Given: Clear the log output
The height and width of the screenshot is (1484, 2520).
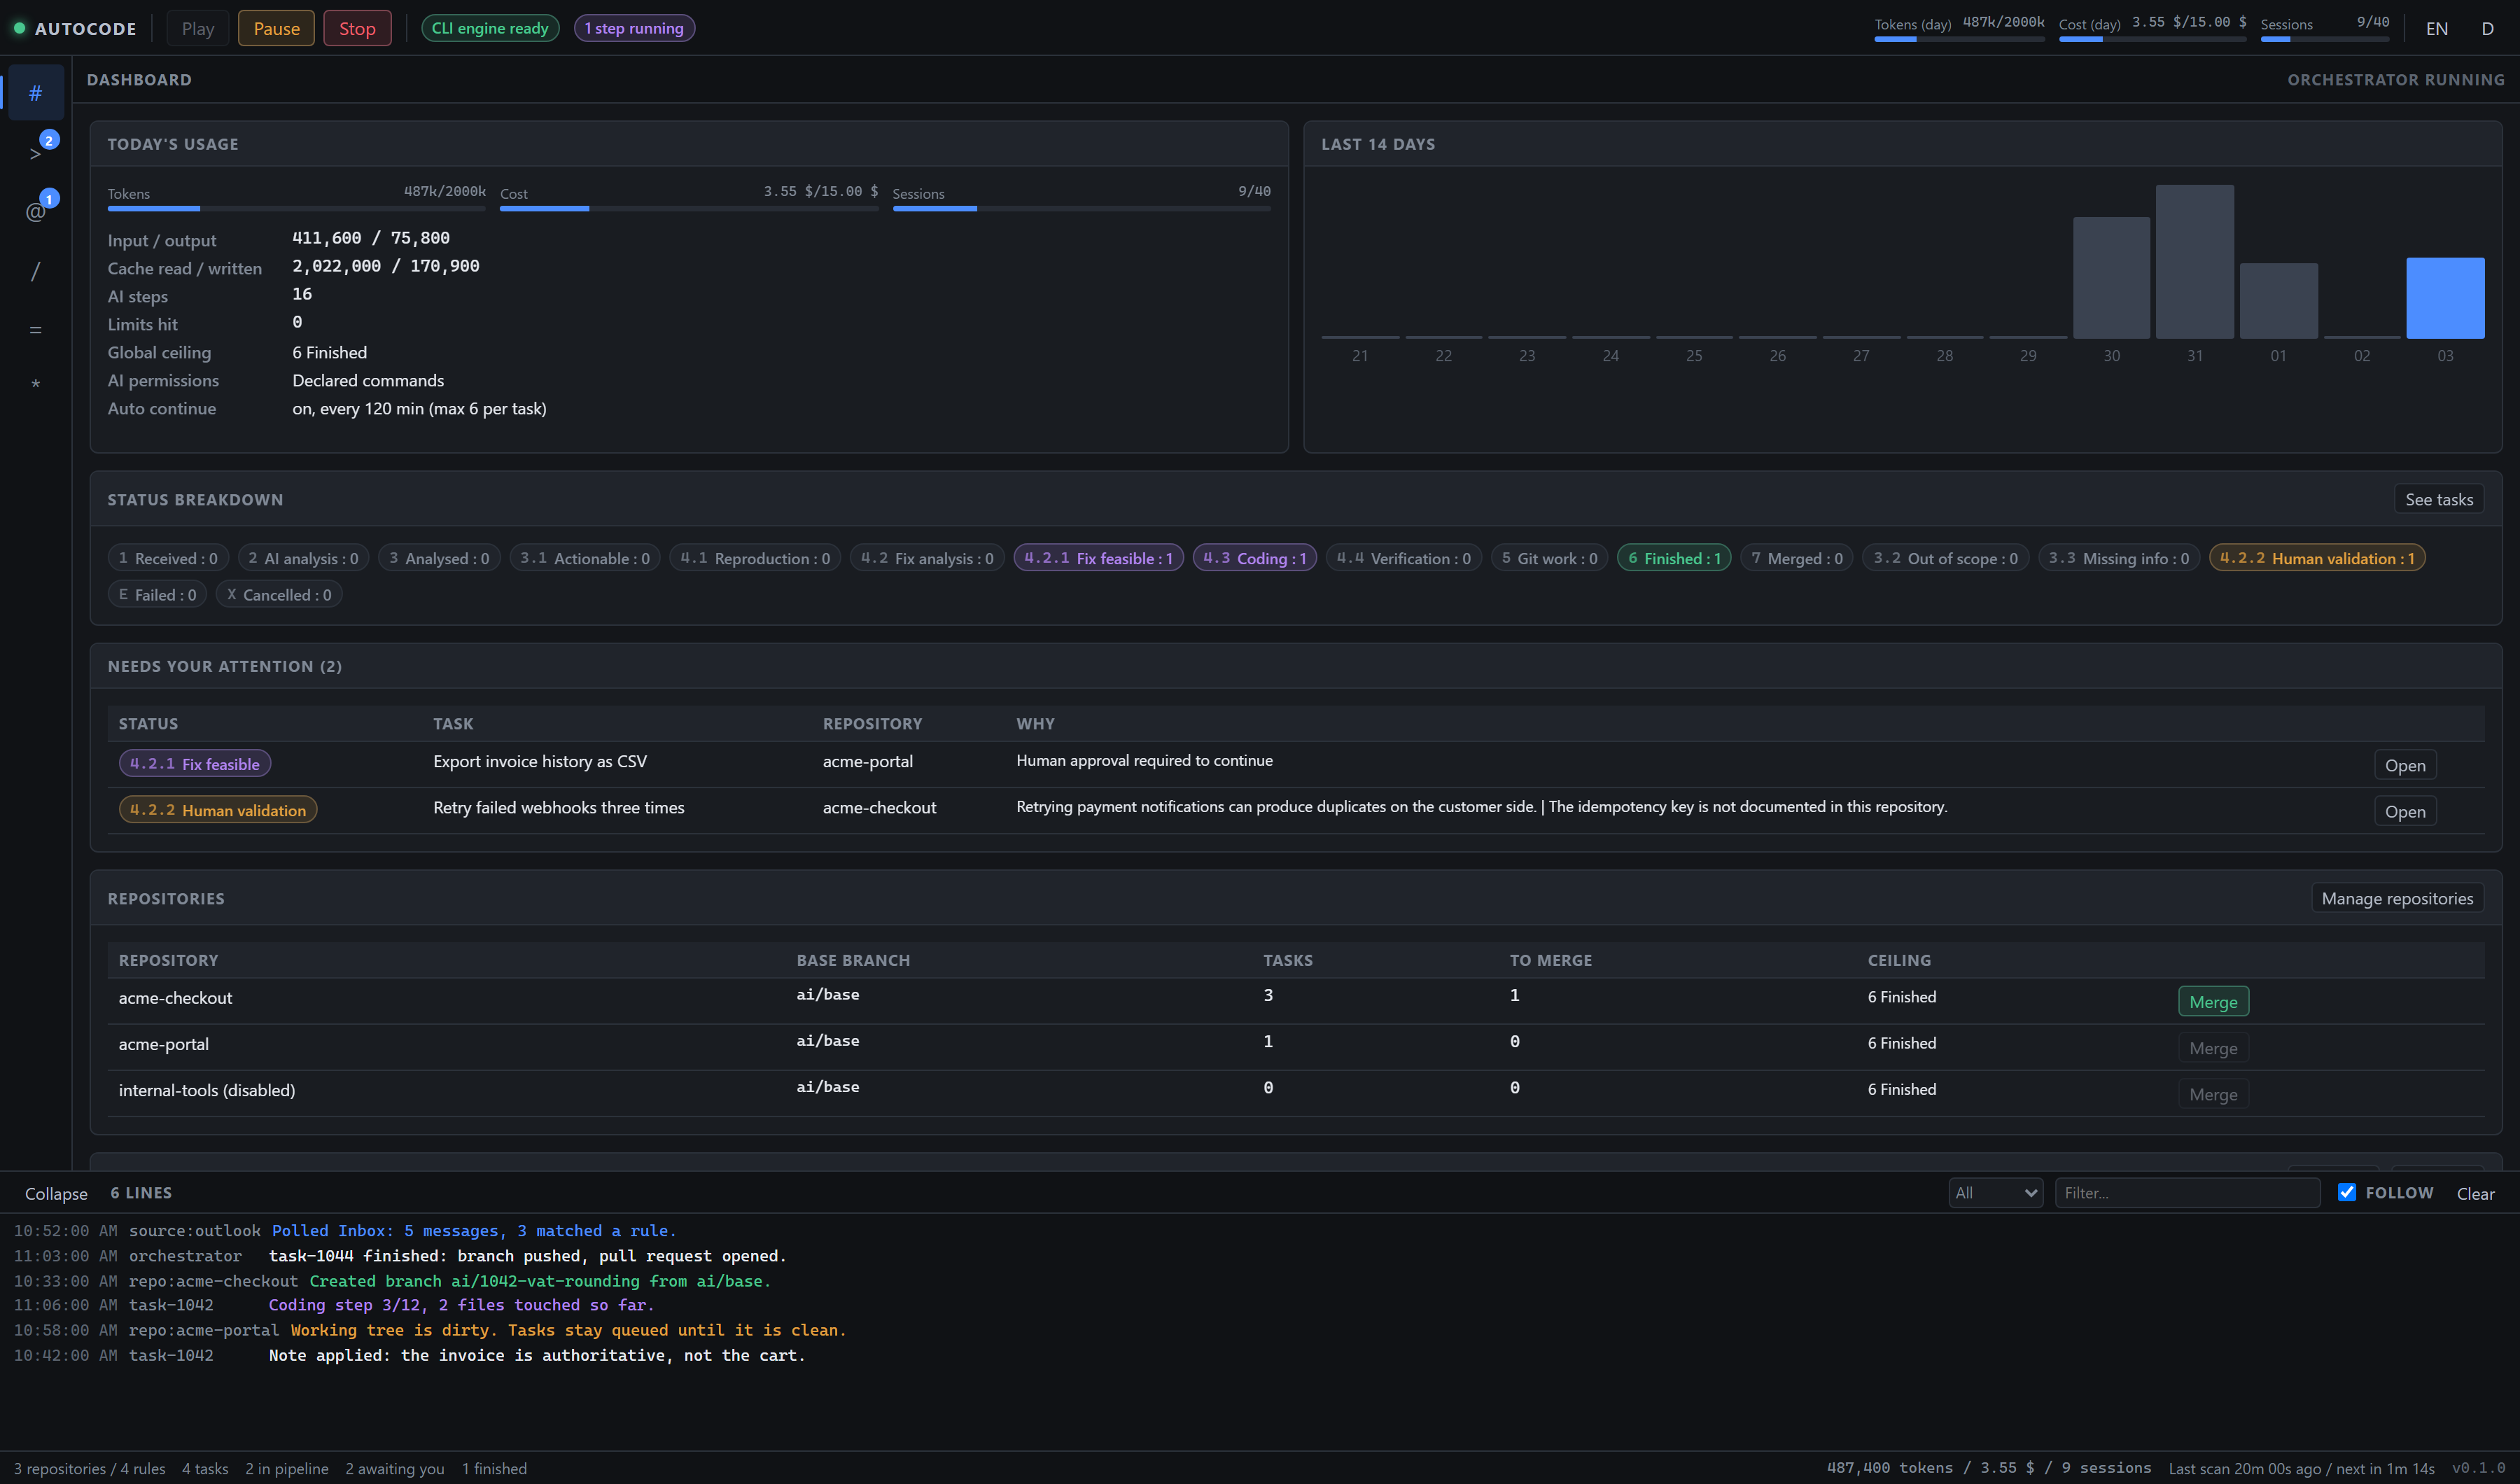Looking at the screenshot, I should (x=2475, y=1193).
